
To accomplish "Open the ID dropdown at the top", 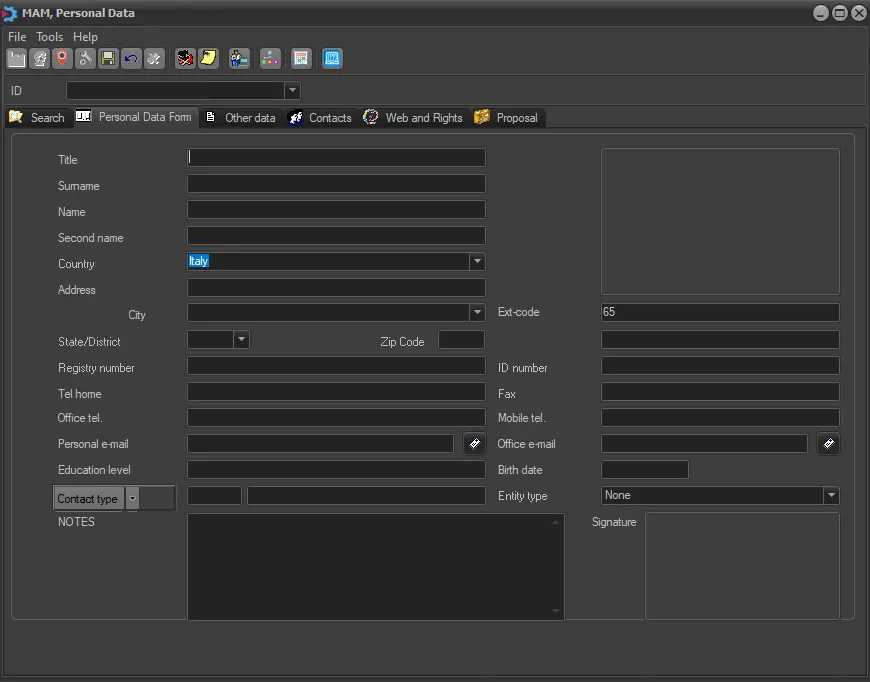I will (292, 91).
